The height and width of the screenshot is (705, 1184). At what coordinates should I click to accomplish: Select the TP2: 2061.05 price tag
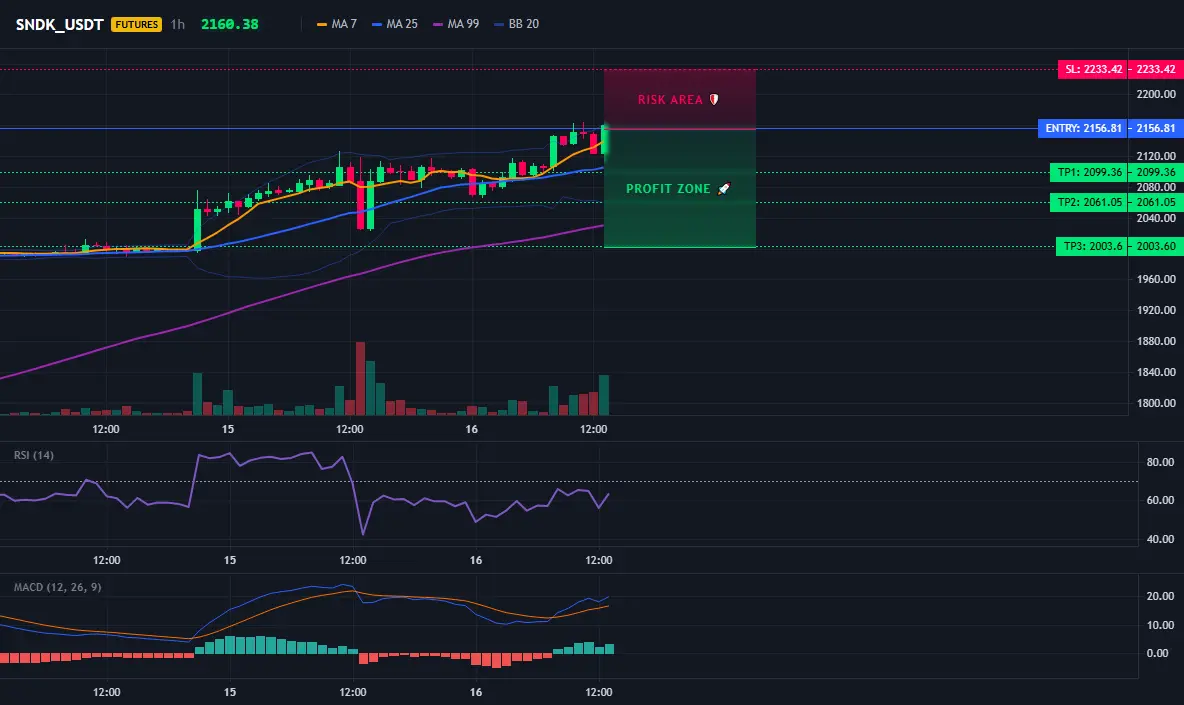[1089, 202]
